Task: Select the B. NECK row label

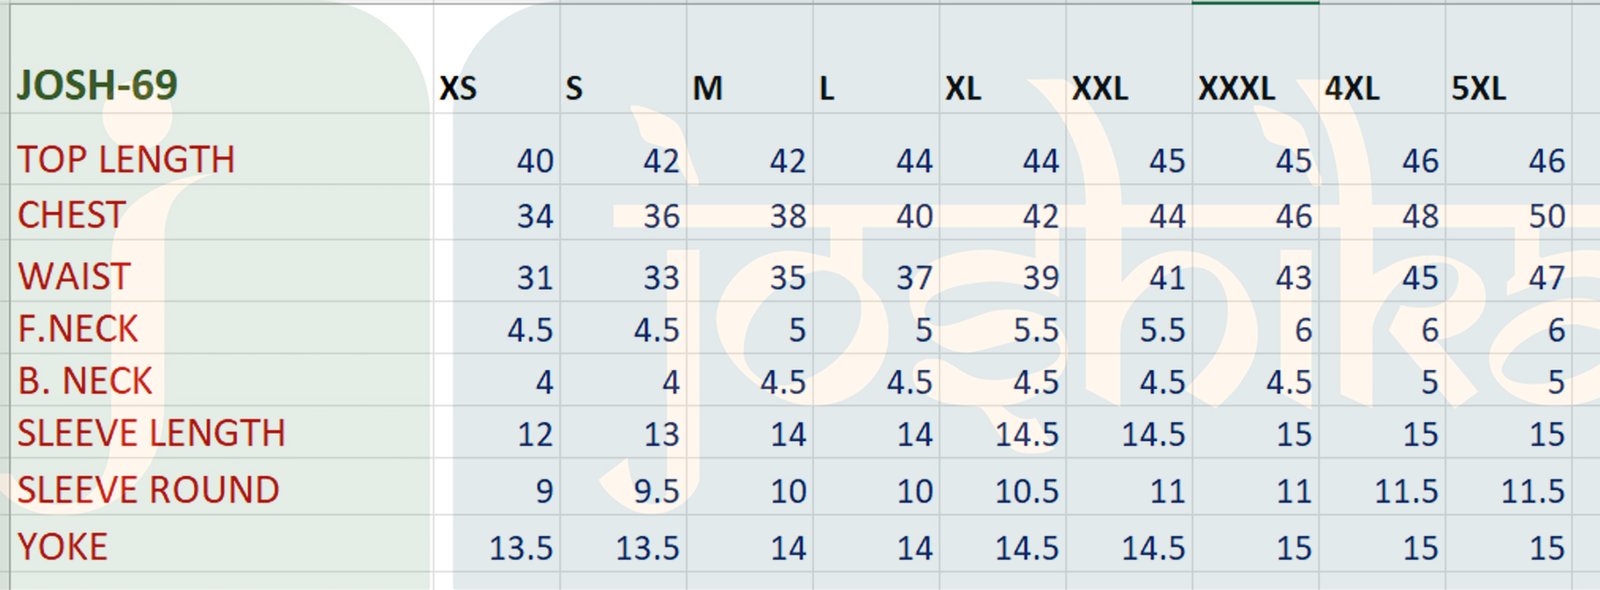Action: pos(85,381)
